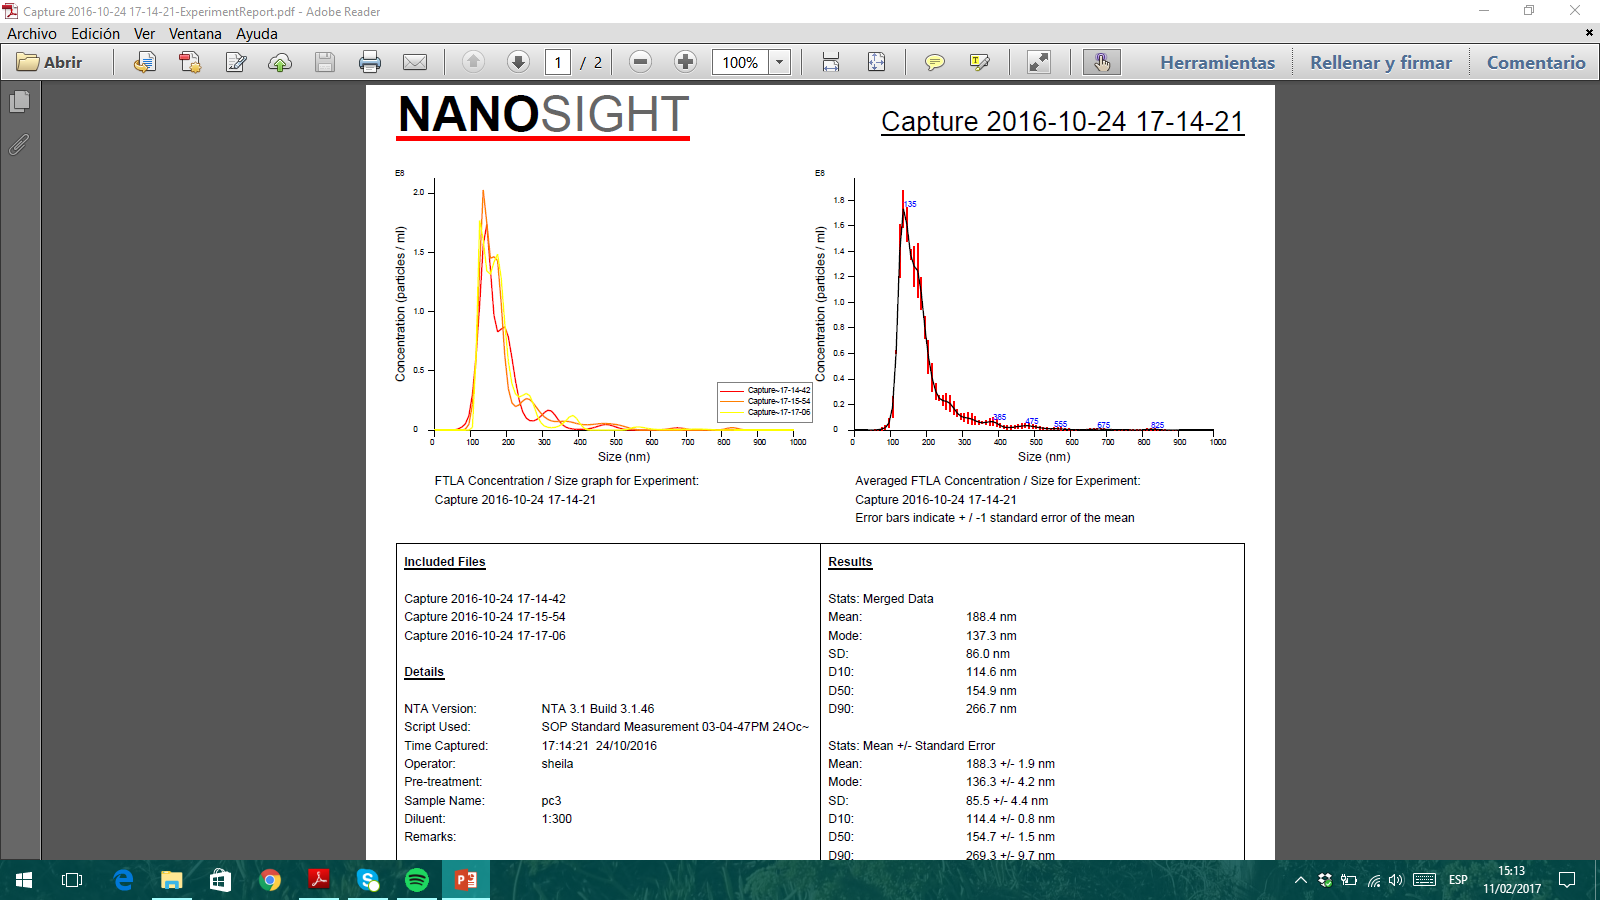The height and width of the screenshot is (900, 1600).
Task: Open Microsoft Edge from the taskbar
Action: tap(123, 880)
